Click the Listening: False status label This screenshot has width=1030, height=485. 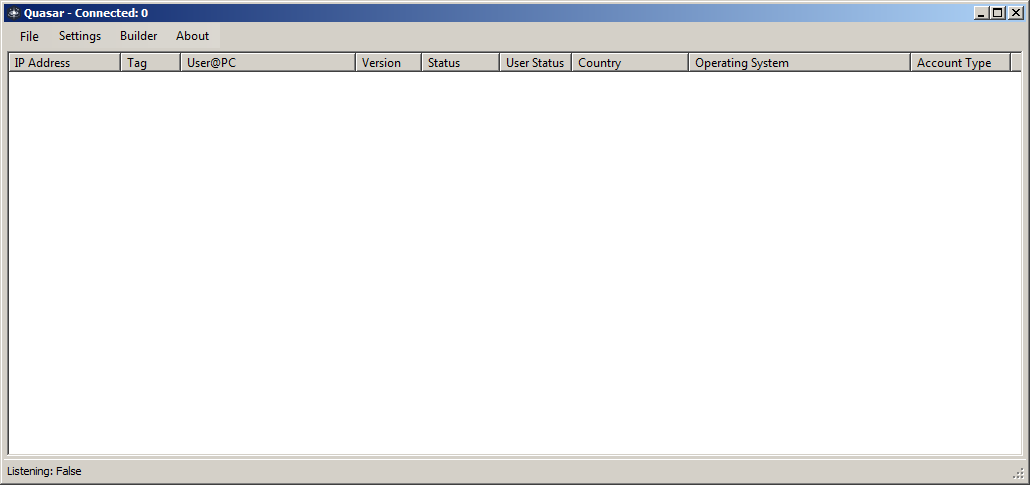pos(45,471)
